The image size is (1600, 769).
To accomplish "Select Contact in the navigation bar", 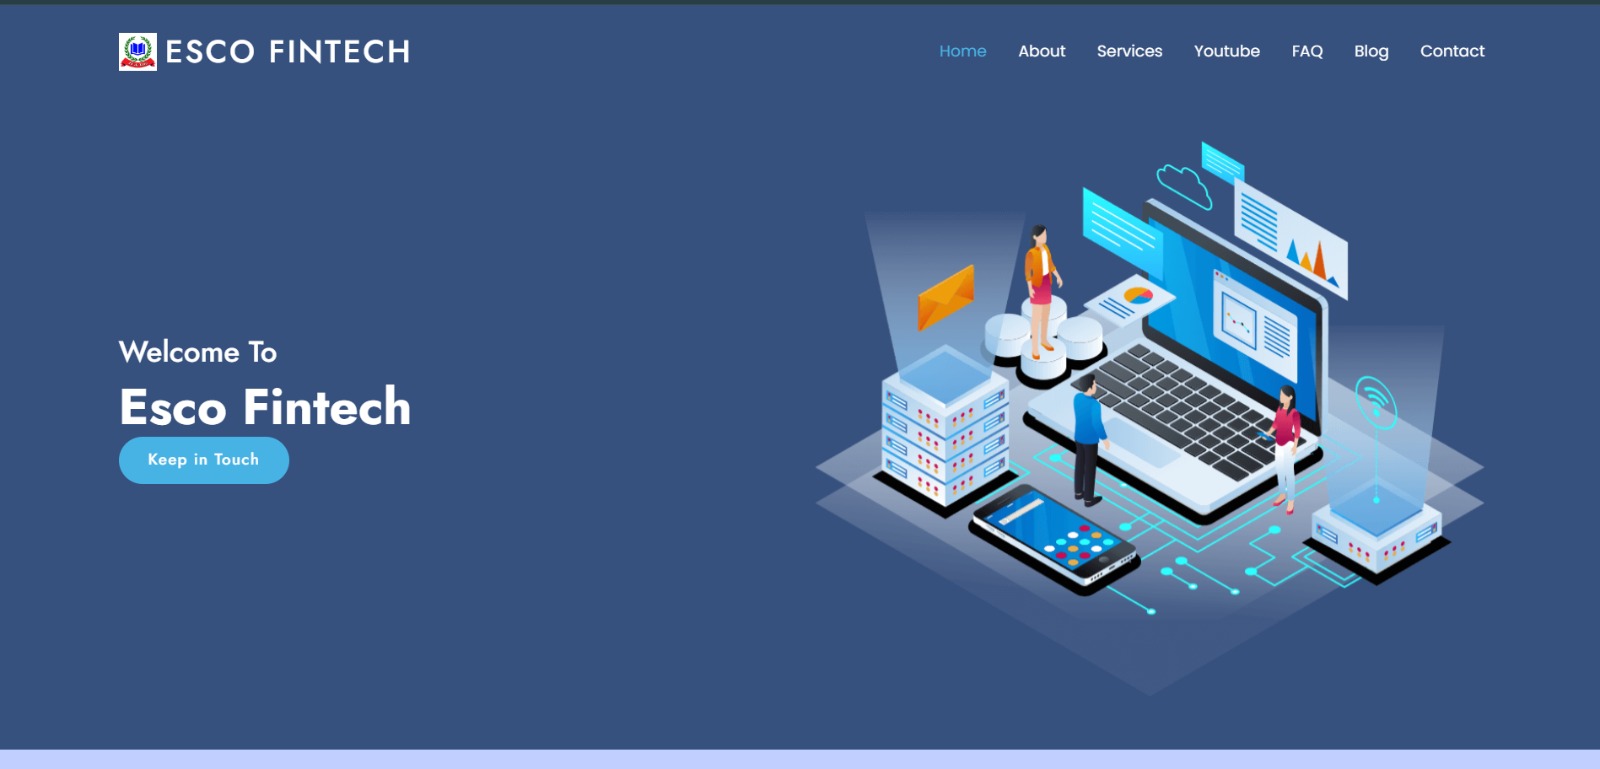I will click(1452, 51).
